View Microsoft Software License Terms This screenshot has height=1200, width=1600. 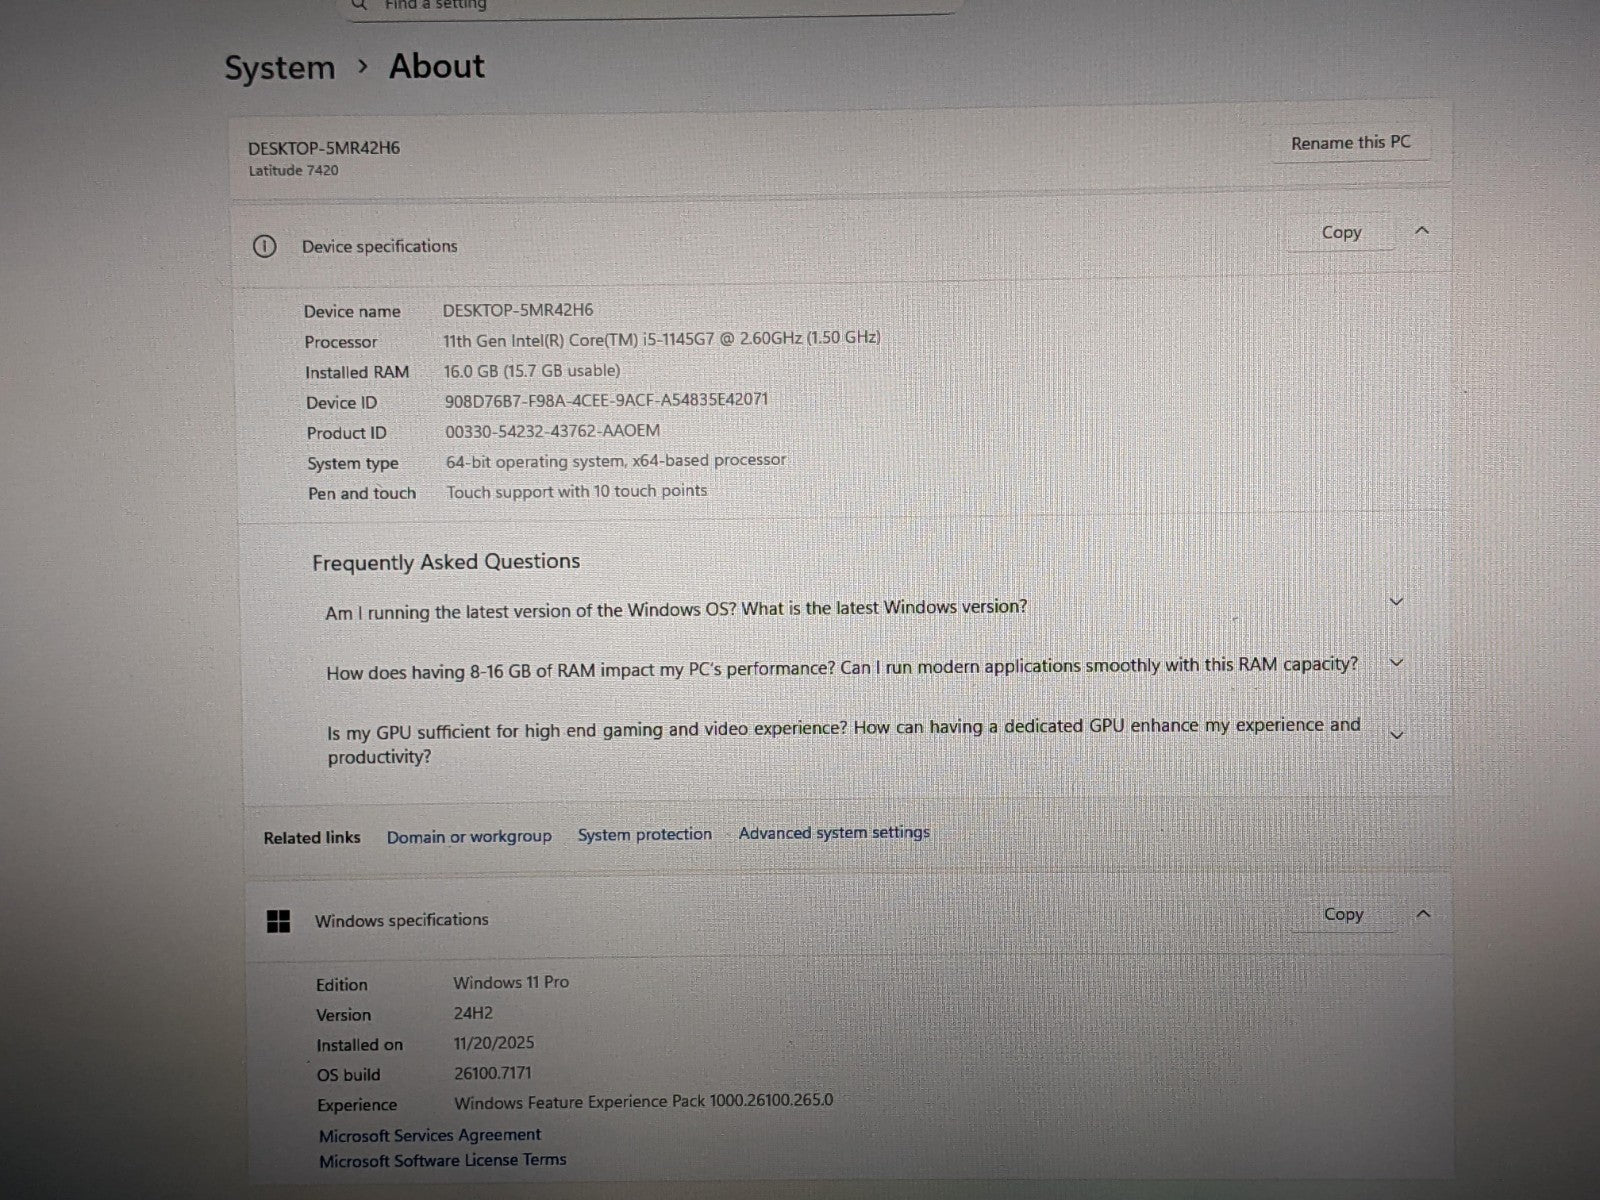pyautogui.click(x=443, y=1161)
